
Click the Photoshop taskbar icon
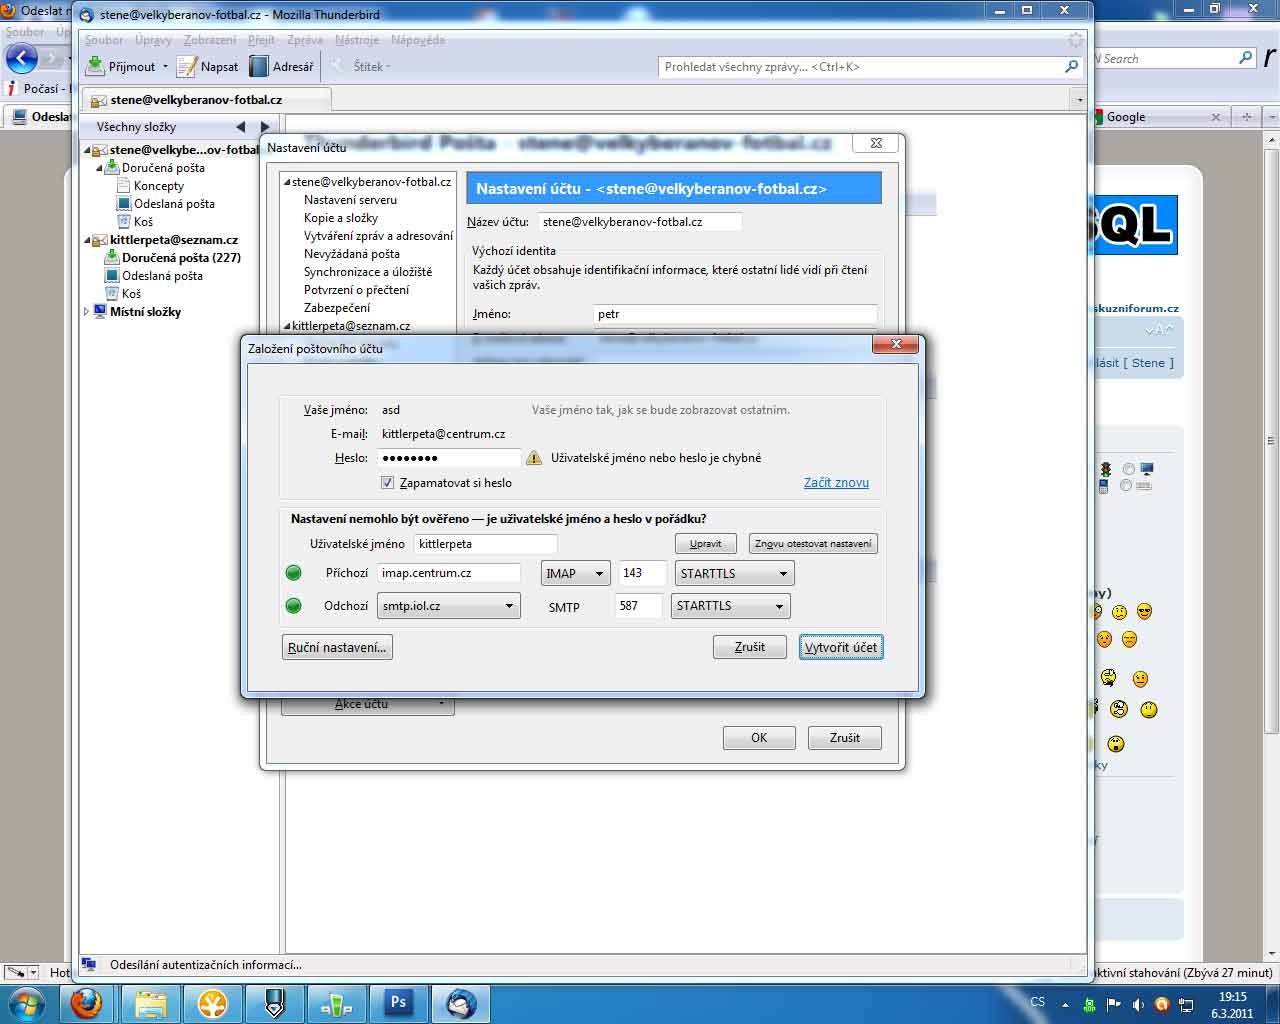[398, 1003]
